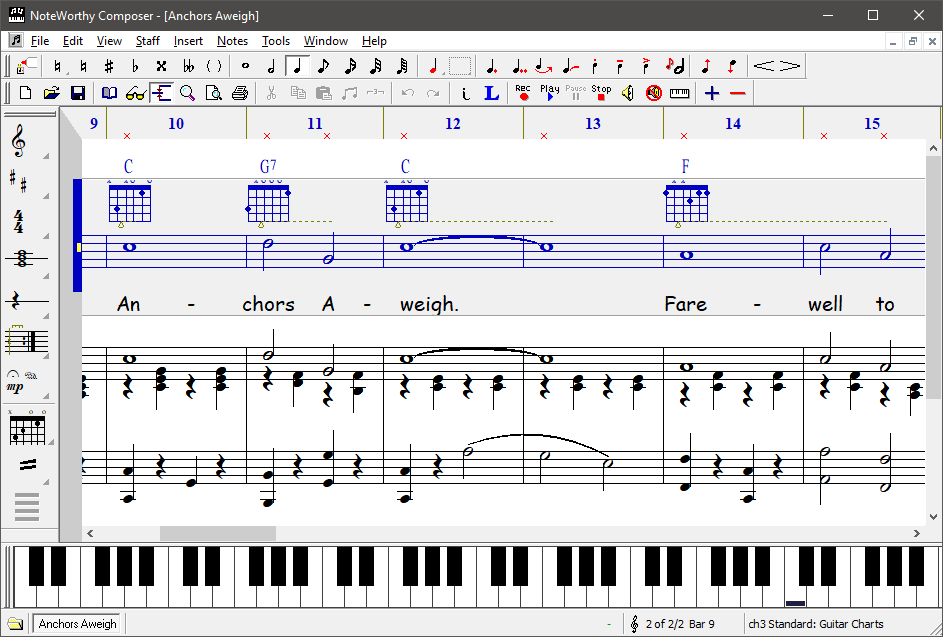Click the red Rec recording icon

pyautogui.click(x=521, y=90)
